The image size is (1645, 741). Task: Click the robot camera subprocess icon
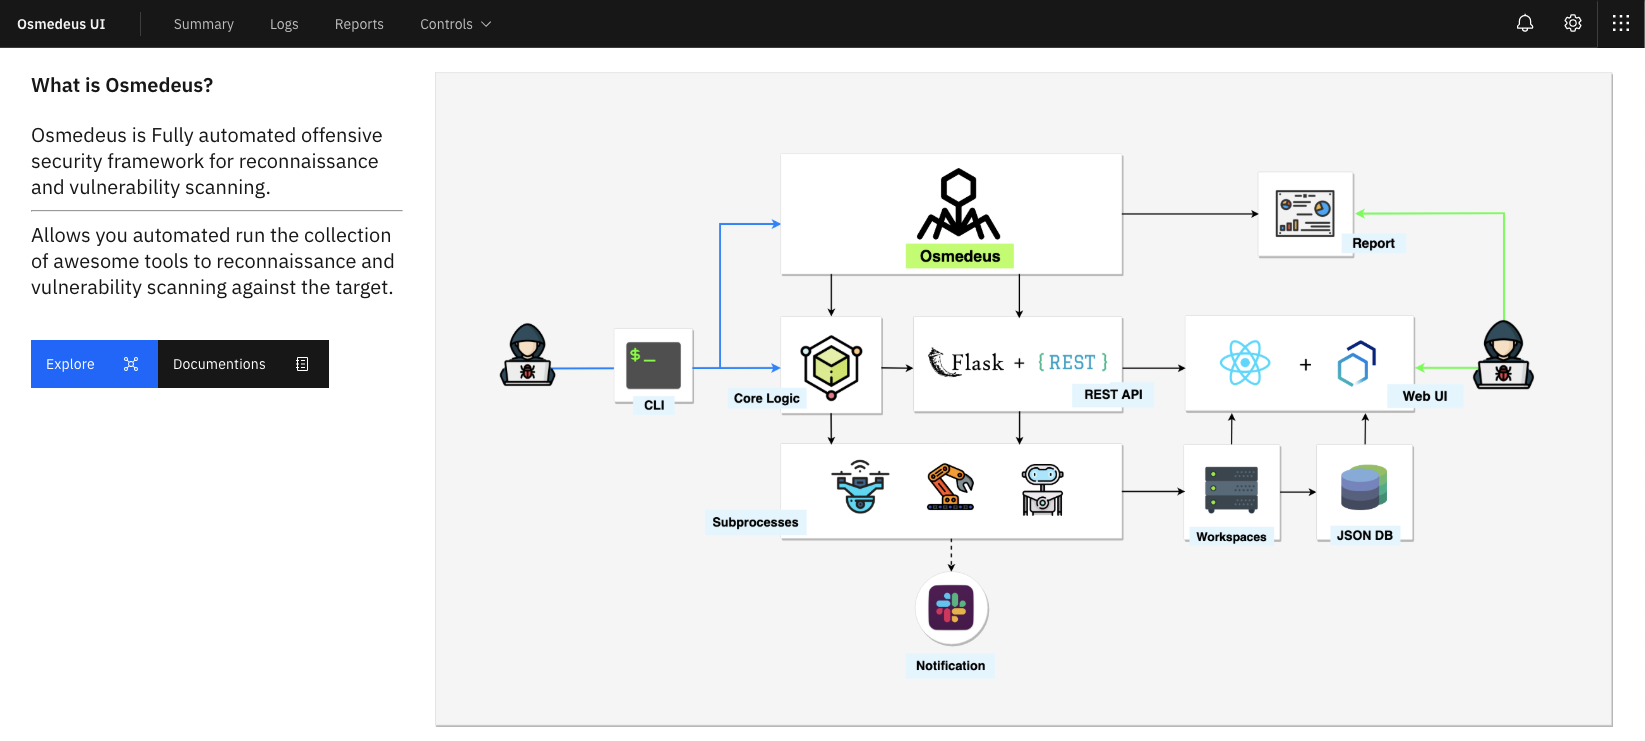1043,489
